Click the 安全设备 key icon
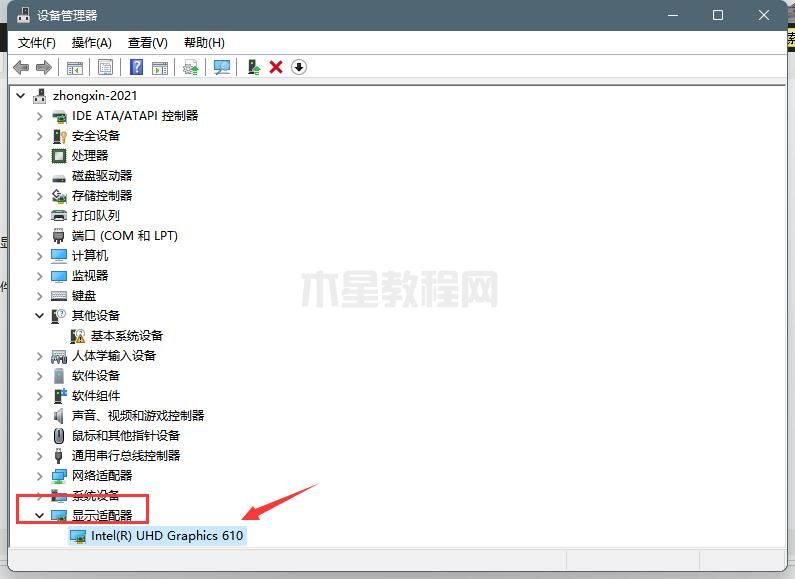This screenshot has height=579, width=795. [x=59, y=136]
